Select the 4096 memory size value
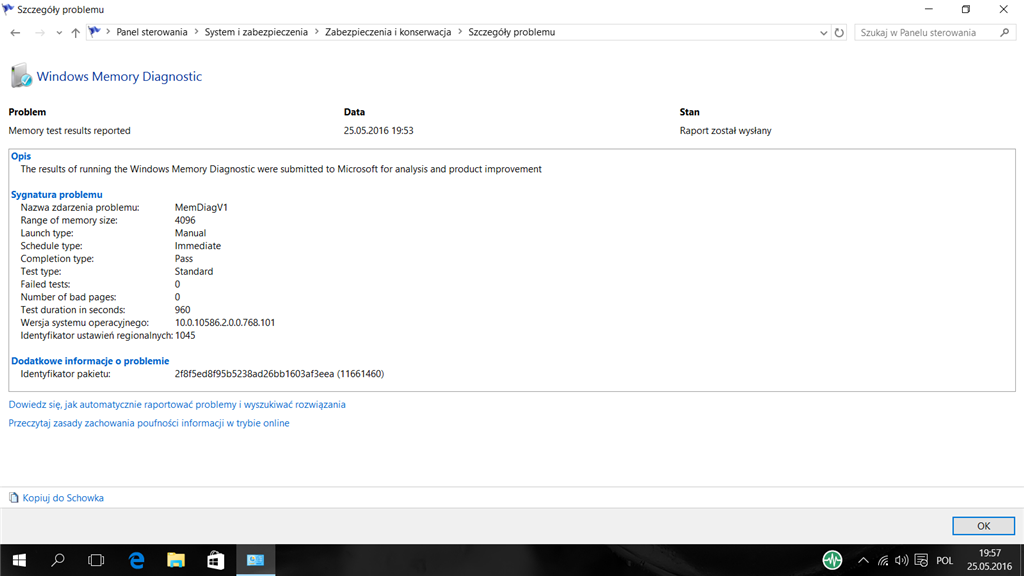Image resolution: width=1024 pixels, height=576 pixels. click(x=185, y=220)
